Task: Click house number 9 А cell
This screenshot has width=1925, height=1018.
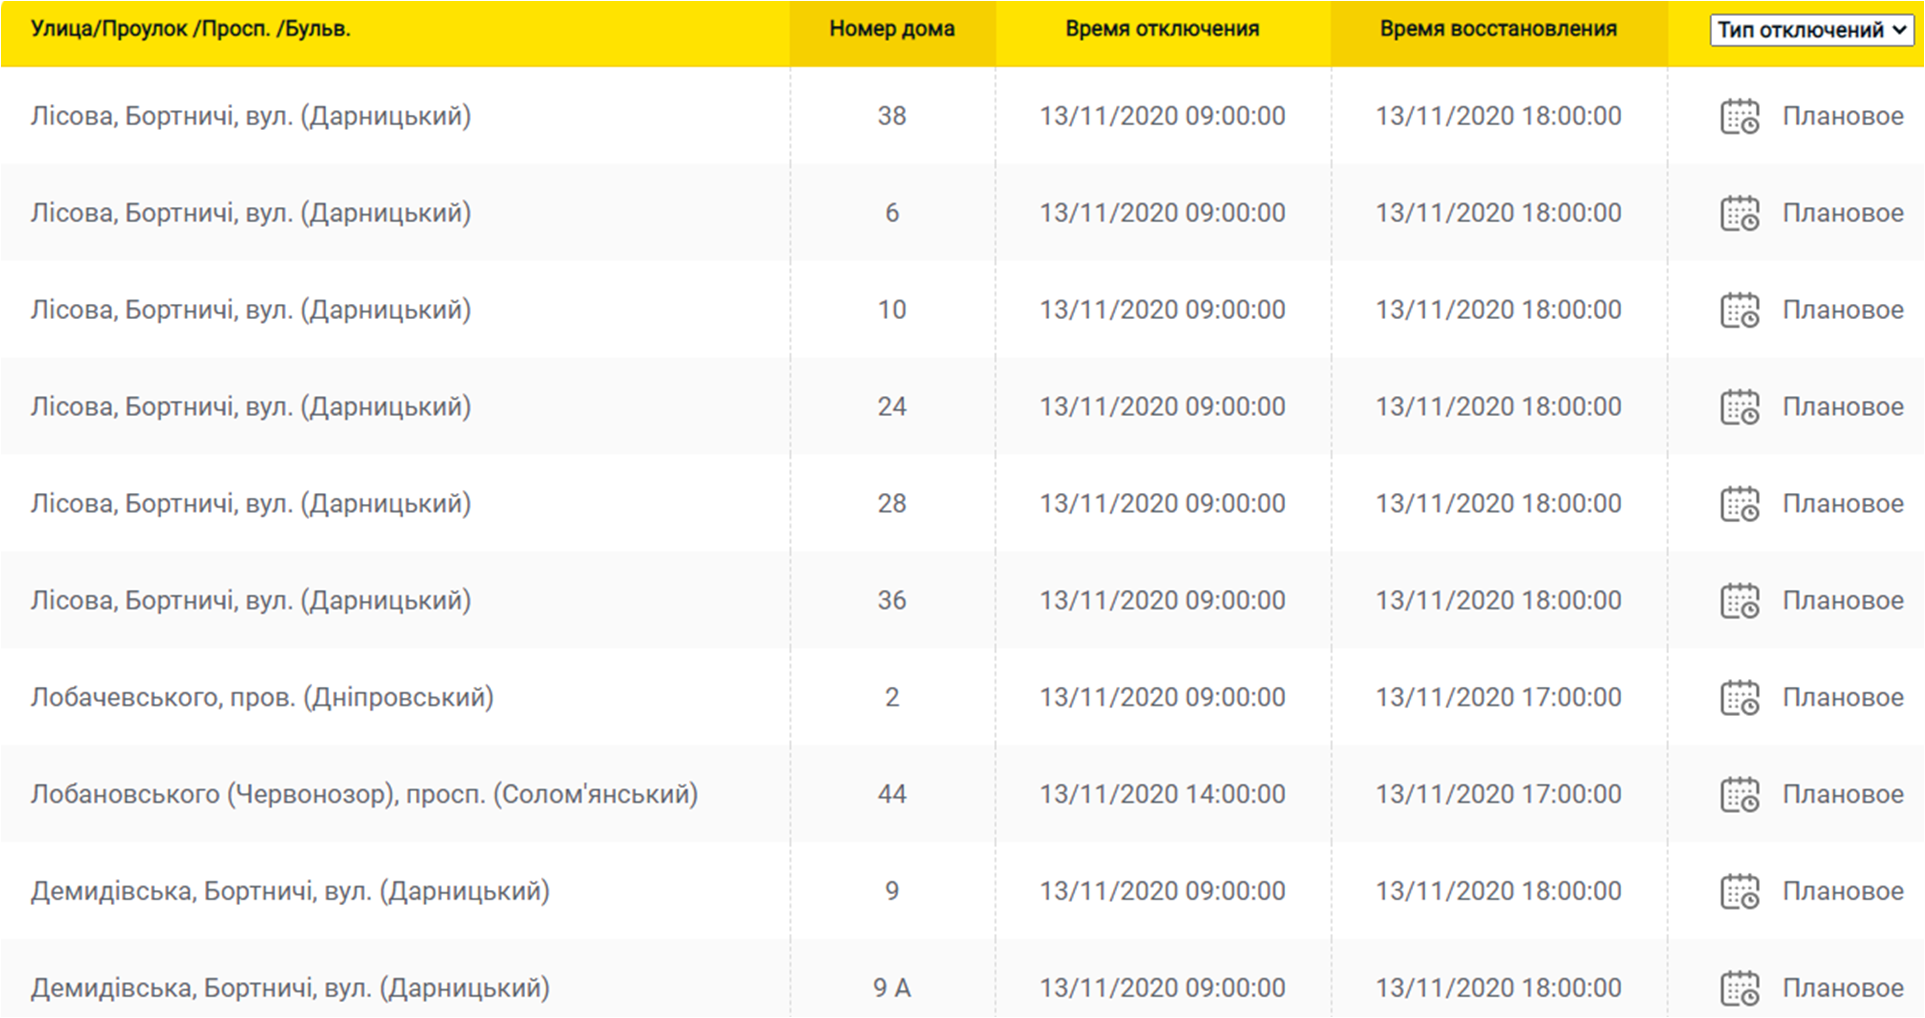Action: point(891,988)
